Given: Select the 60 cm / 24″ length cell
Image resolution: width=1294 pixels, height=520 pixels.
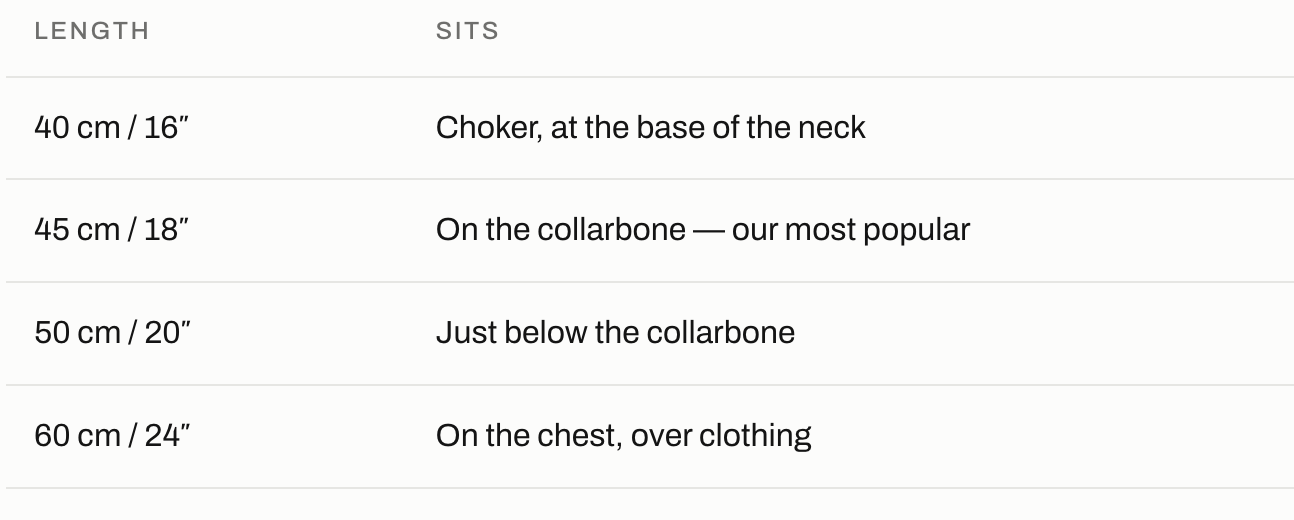Looking at the screenshot, I should click(113, 435).
